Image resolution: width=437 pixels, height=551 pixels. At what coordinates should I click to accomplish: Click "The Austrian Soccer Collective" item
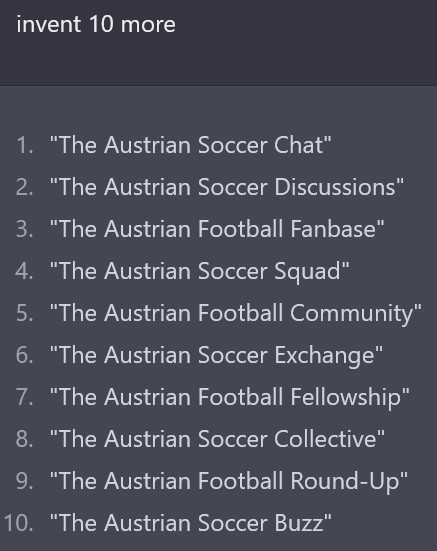[x=217, y=439]
